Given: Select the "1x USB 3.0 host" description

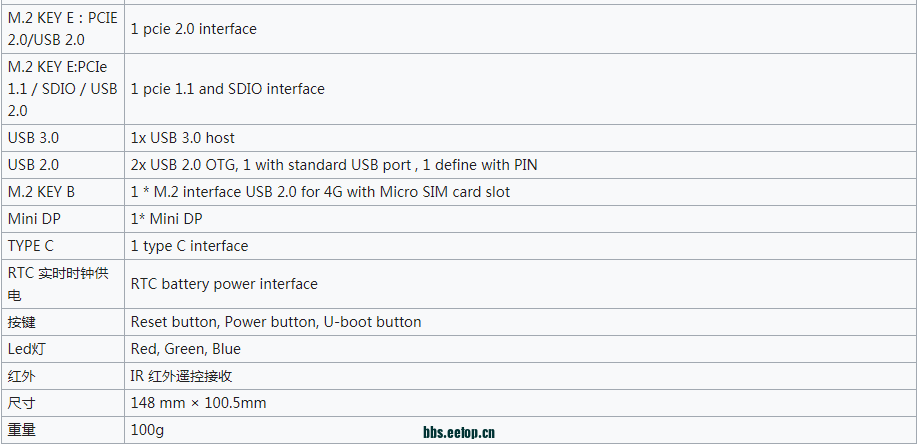Looking at the screenshot, I should (x=182, y=138).
